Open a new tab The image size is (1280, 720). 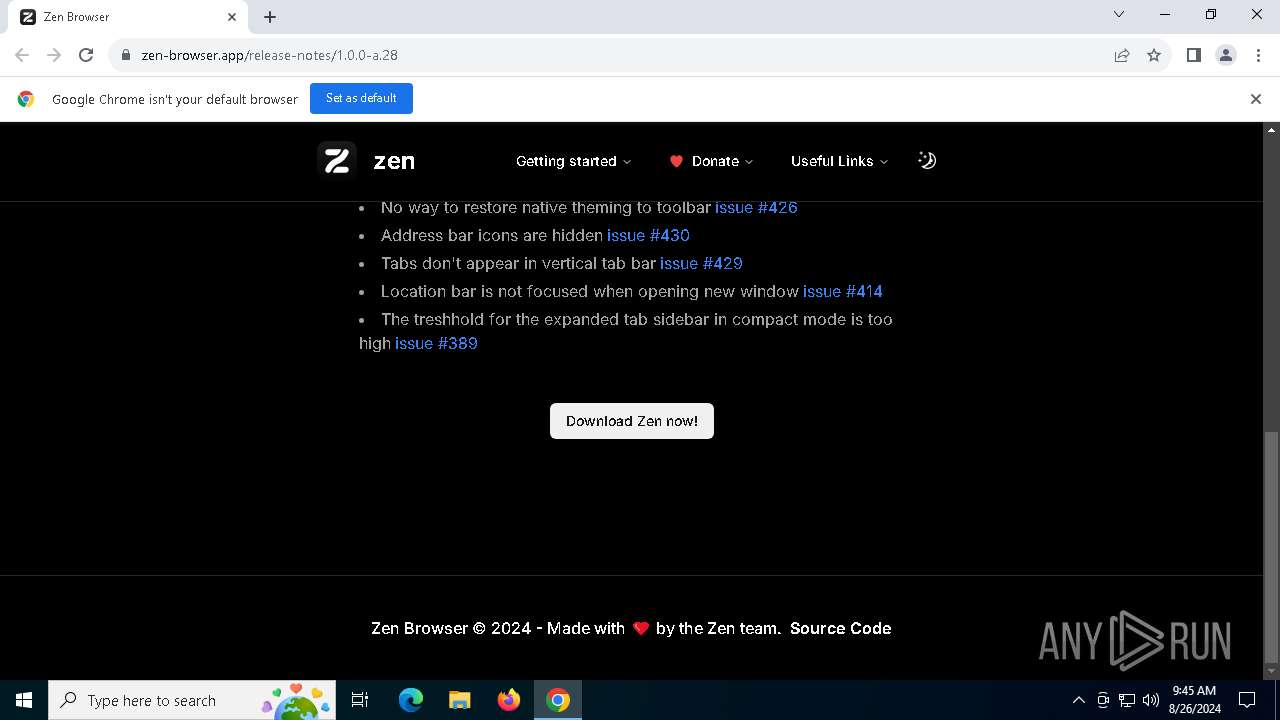pos(270,17)
